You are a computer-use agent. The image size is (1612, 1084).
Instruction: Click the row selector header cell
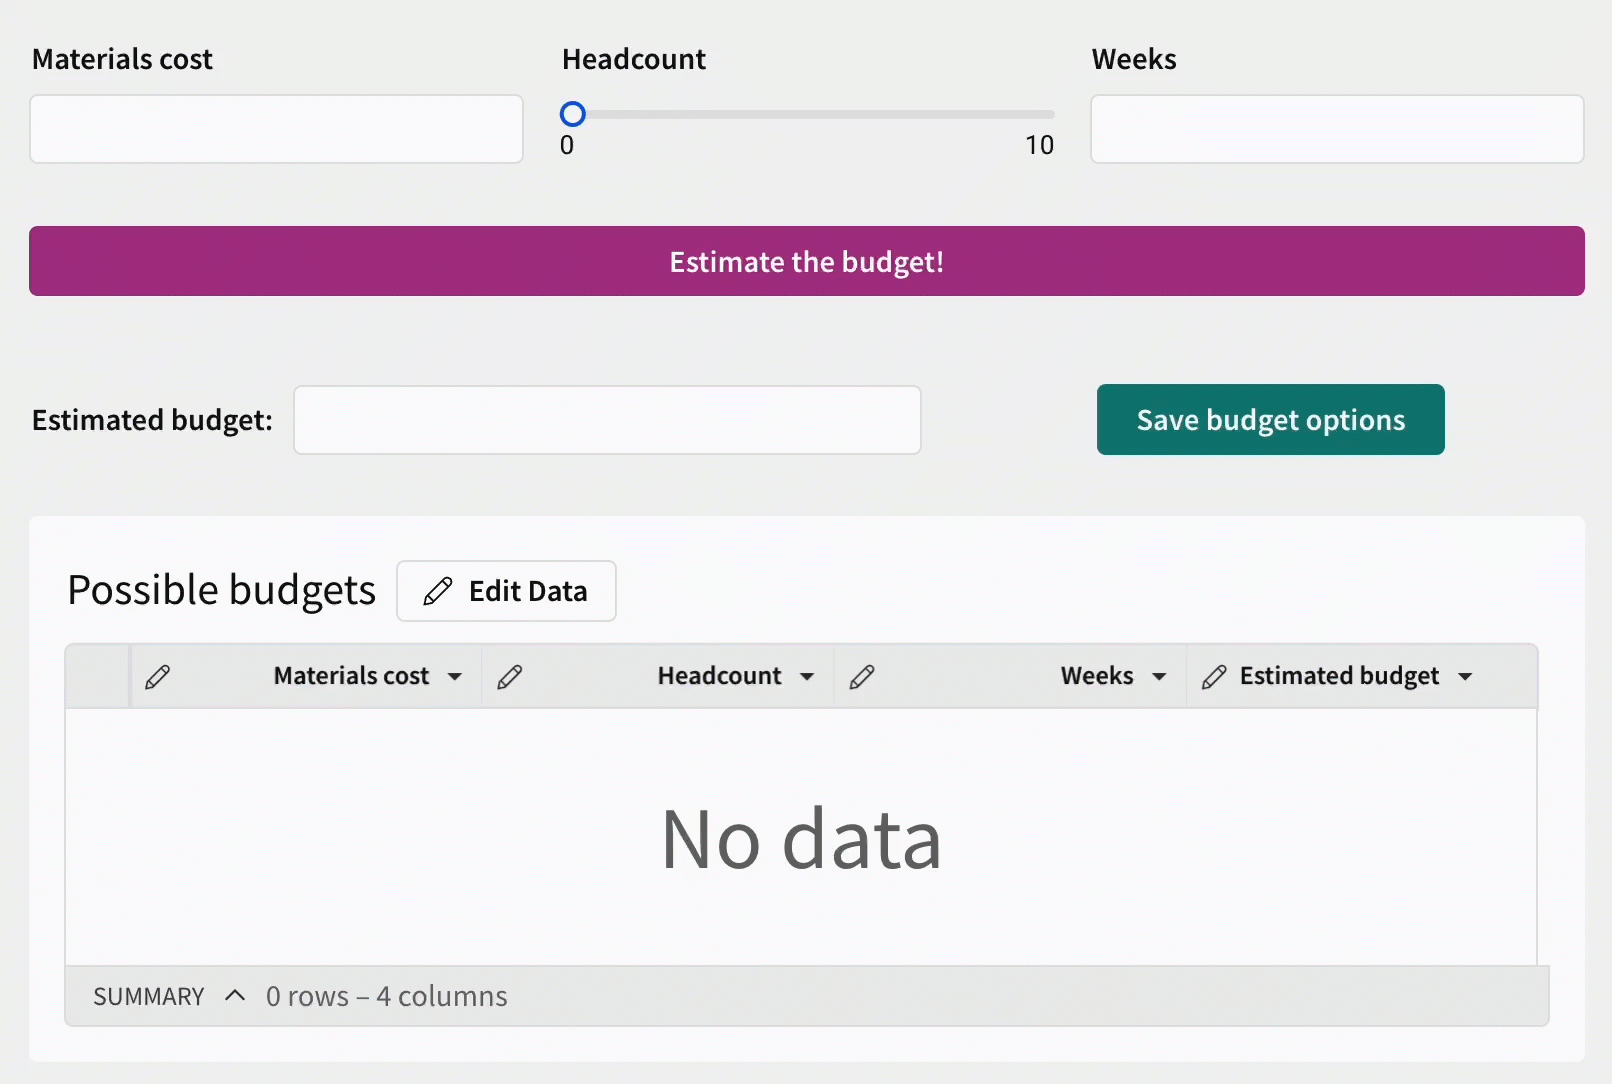[97, 677]
